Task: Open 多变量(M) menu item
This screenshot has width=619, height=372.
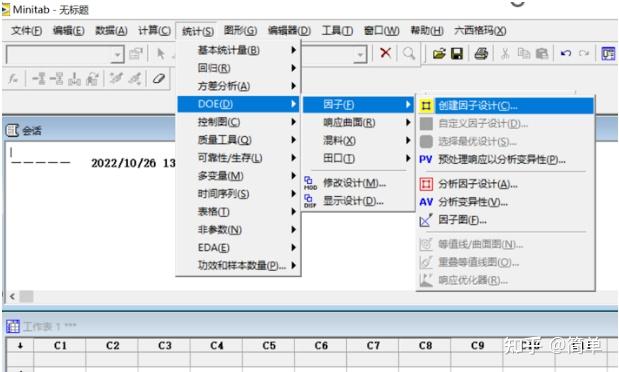Action: point(238,176)
